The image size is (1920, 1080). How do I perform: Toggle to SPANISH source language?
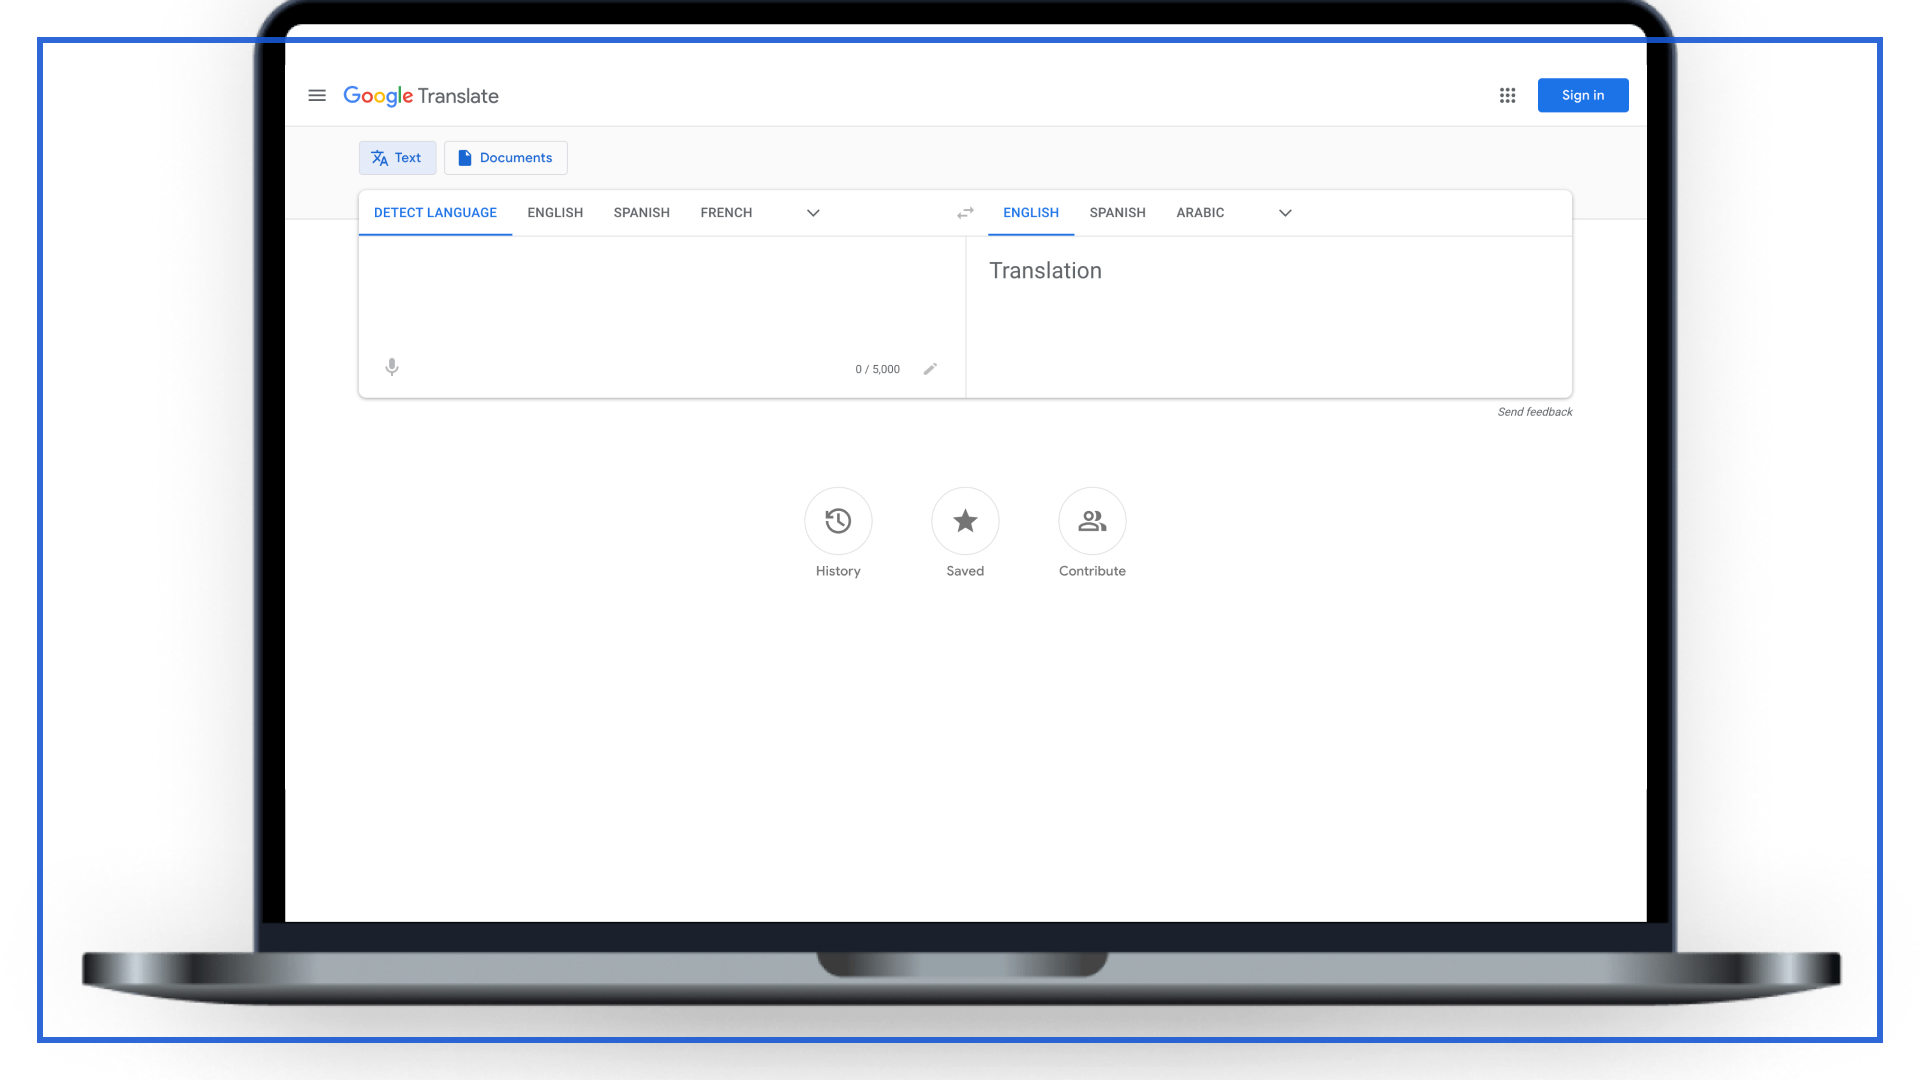click(x=642, y=212)
